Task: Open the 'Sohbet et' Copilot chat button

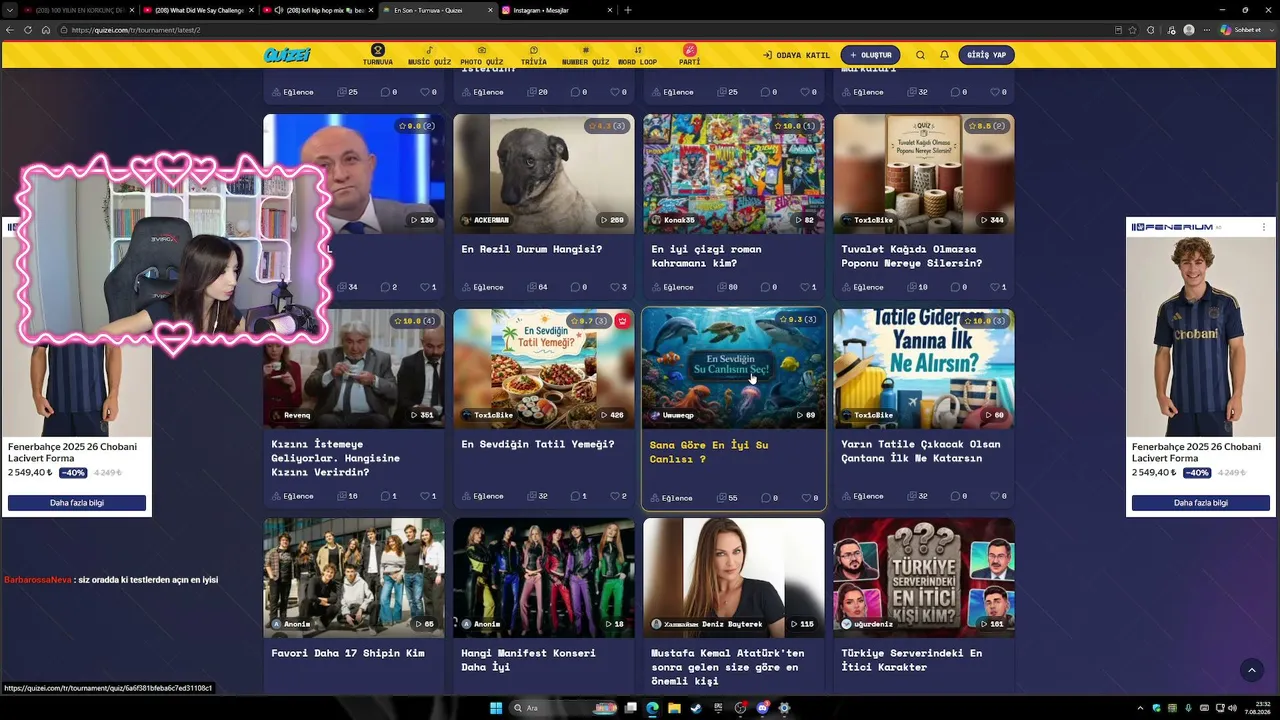Action: tap(1240, 30)
